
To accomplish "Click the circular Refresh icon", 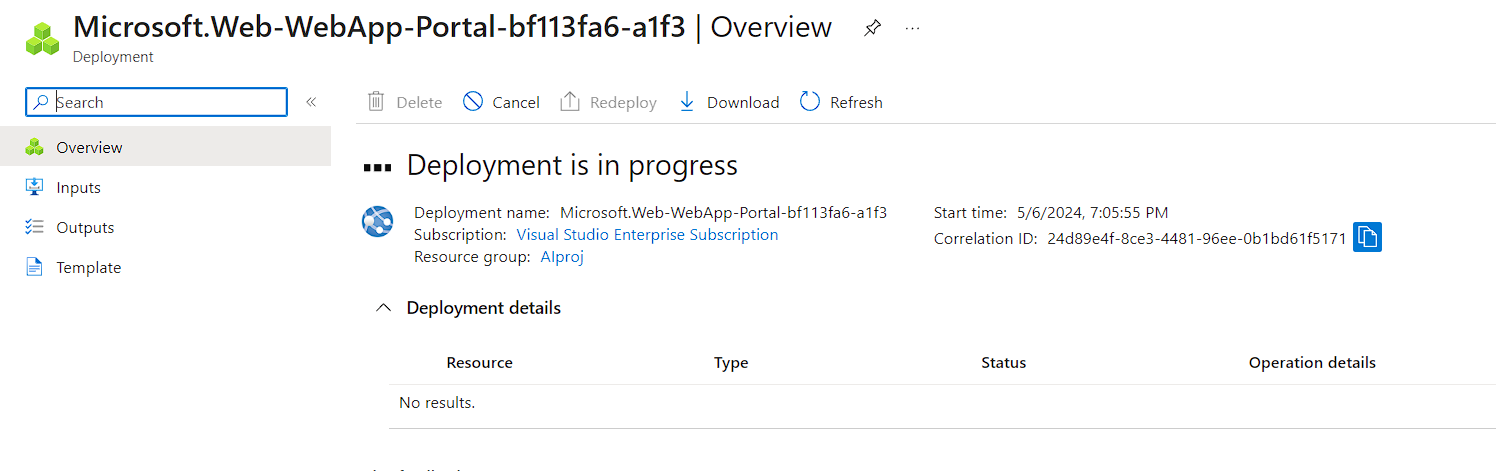I will tap(810, 101).
